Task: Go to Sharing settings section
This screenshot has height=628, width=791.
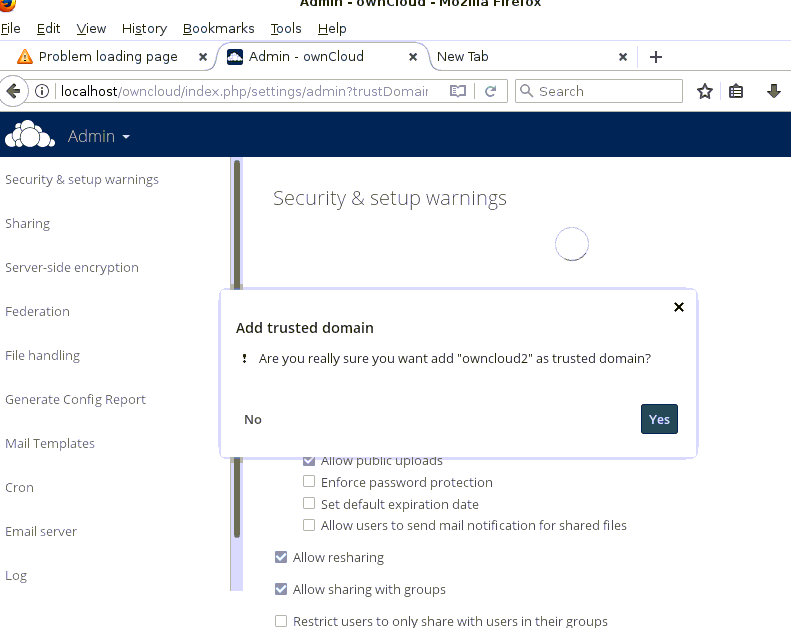Action: point(27,223)
